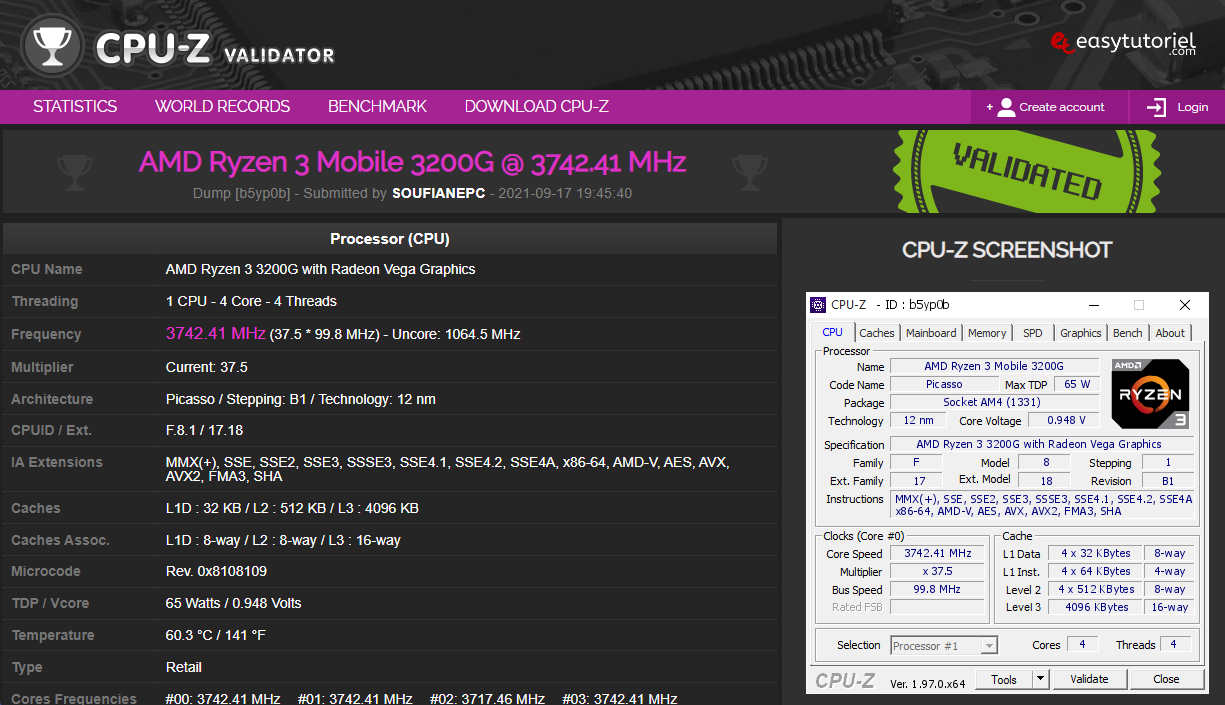This screenshot has height=705, width=1225.
Task: Switch to the Caches tab
Action: point(877,333)
